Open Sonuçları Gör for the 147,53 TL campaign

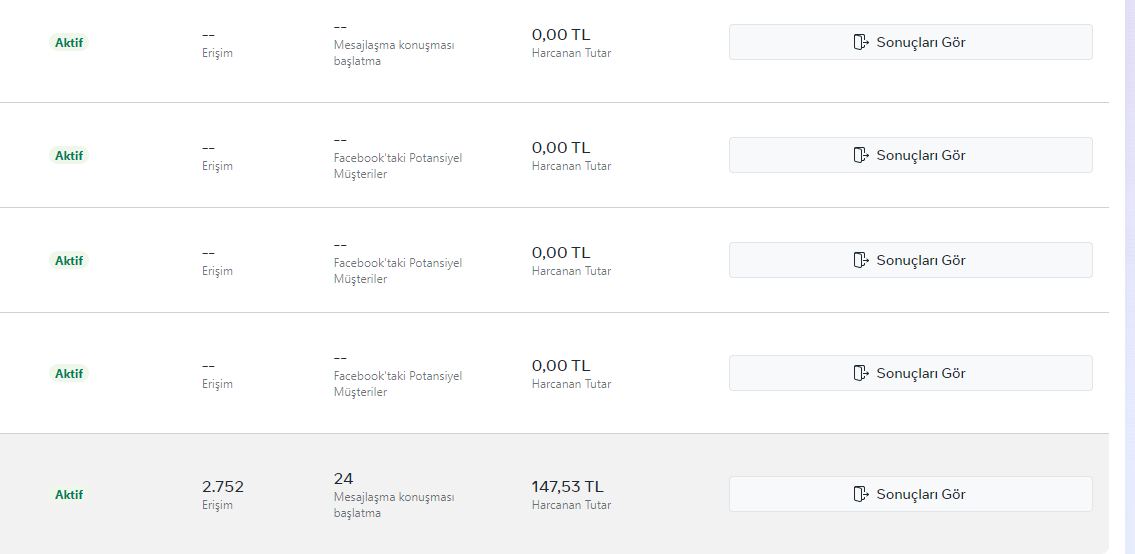point(911,494)
